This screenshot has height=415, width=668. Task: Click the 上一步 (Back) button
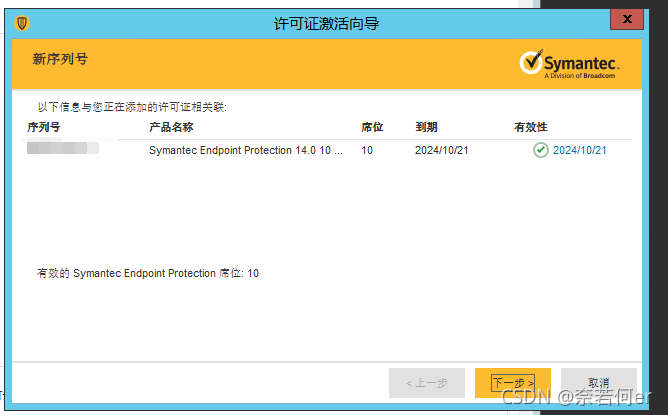pyautogui.click(x=426, y=383)
